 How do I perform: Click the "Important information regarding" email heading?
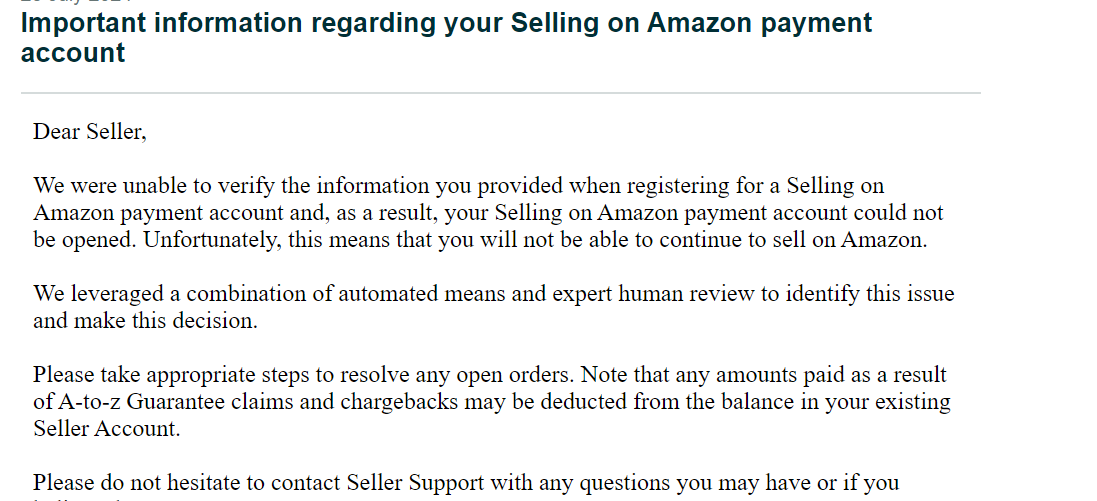coord(226,23)
